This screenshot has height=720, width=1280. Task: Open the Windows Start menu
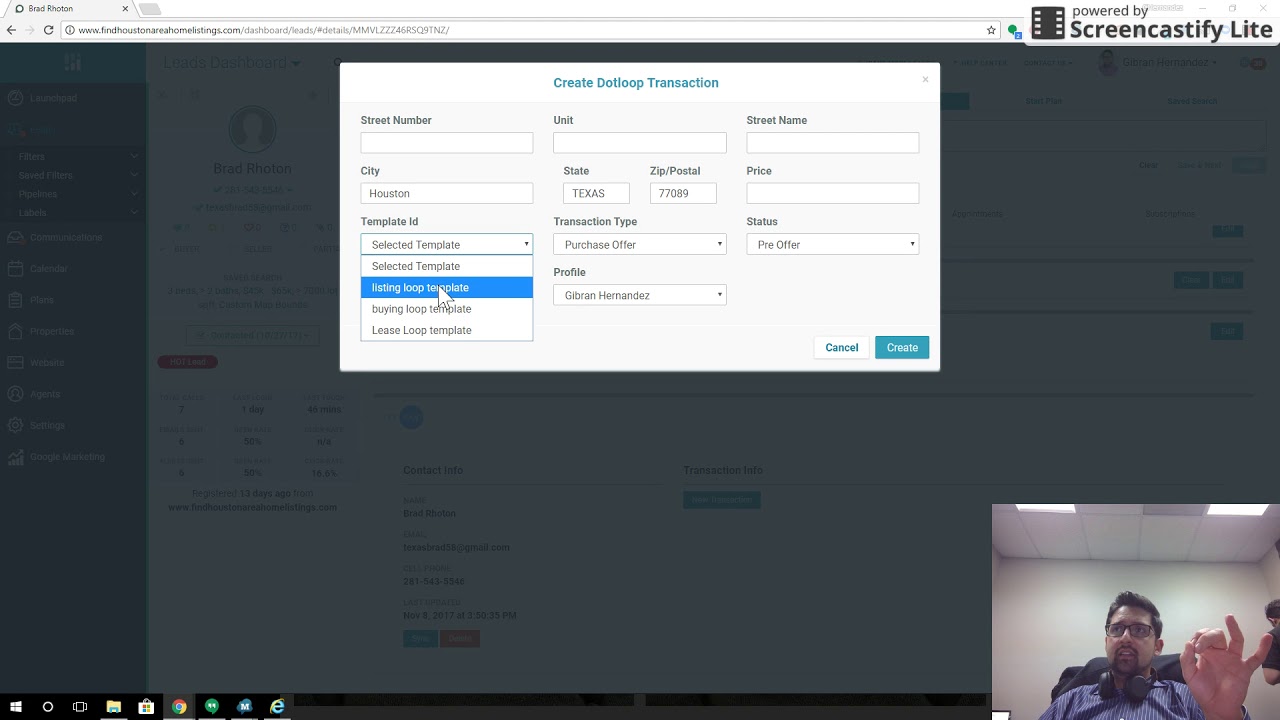[15, 707]
